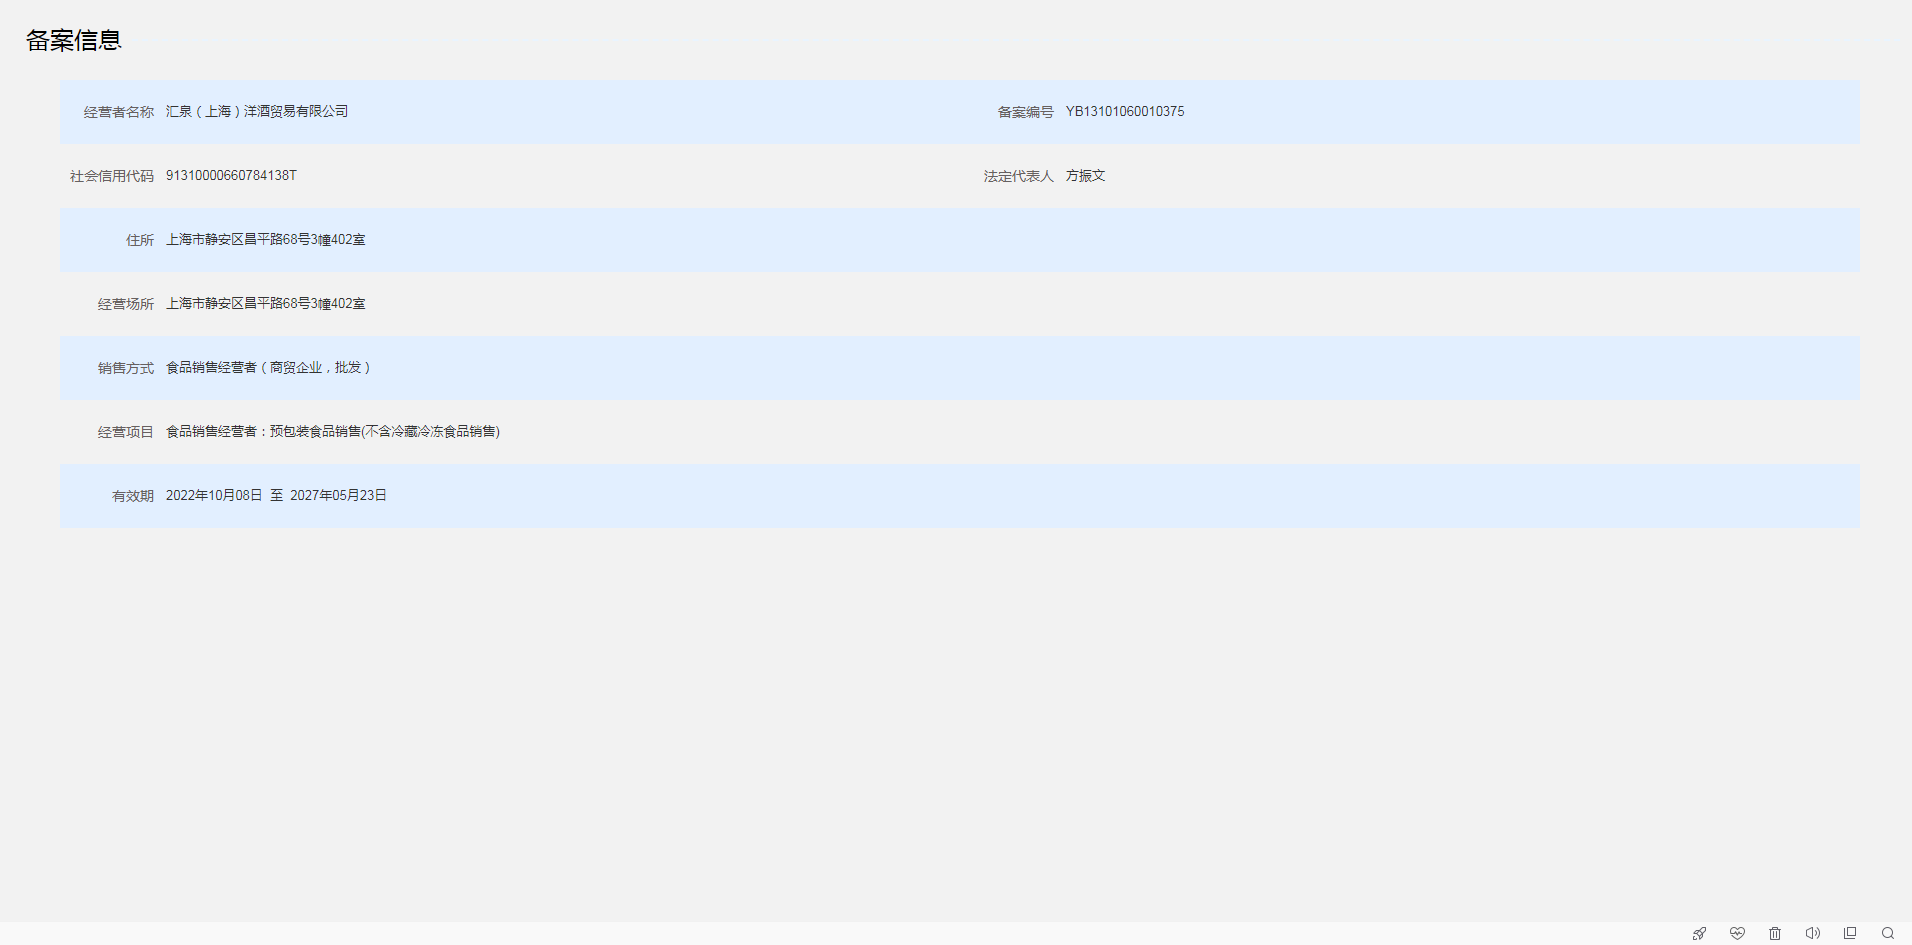Click the 销售方式 value text
The image size is (1912, 945).
(x=268, y=368)
